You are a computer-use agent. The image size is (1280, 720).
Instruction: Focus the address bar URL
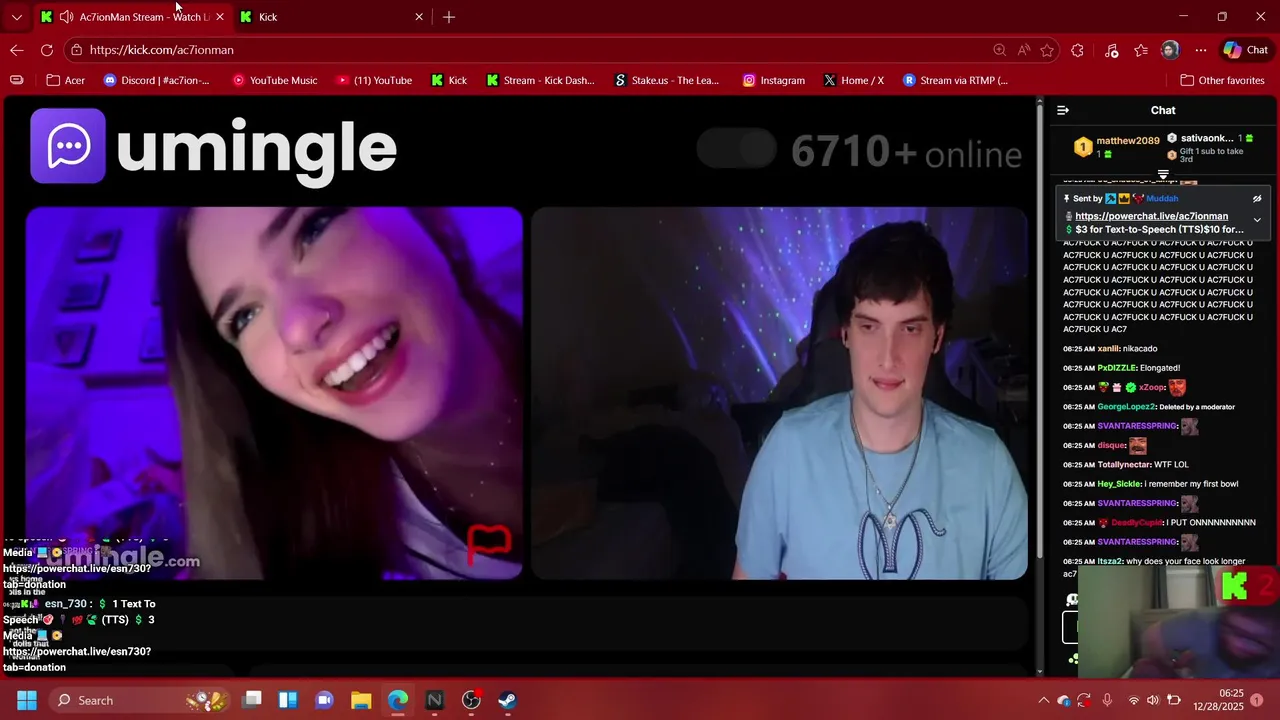tap(161, 50)
